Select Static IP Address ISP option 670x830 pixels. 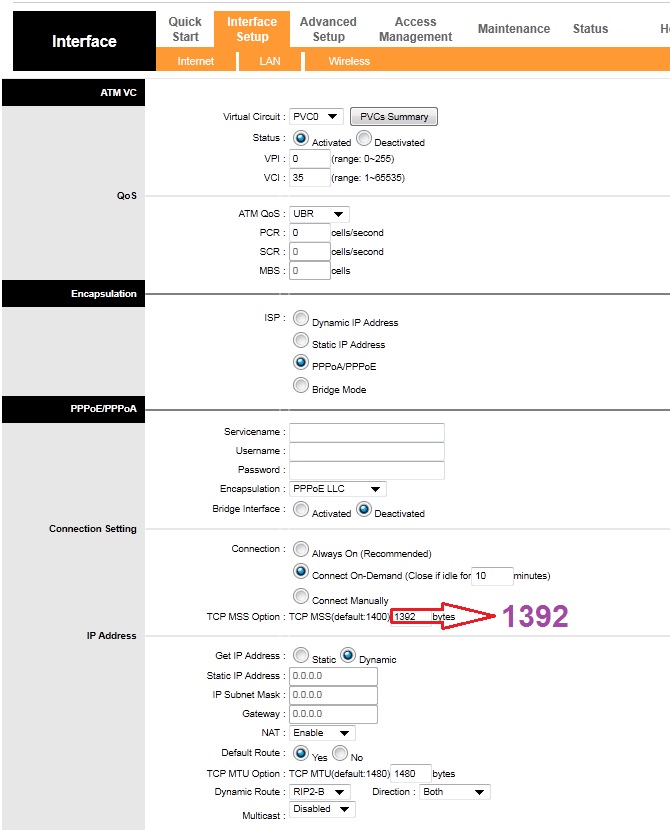pyautogui.click(x=301, y=340)
